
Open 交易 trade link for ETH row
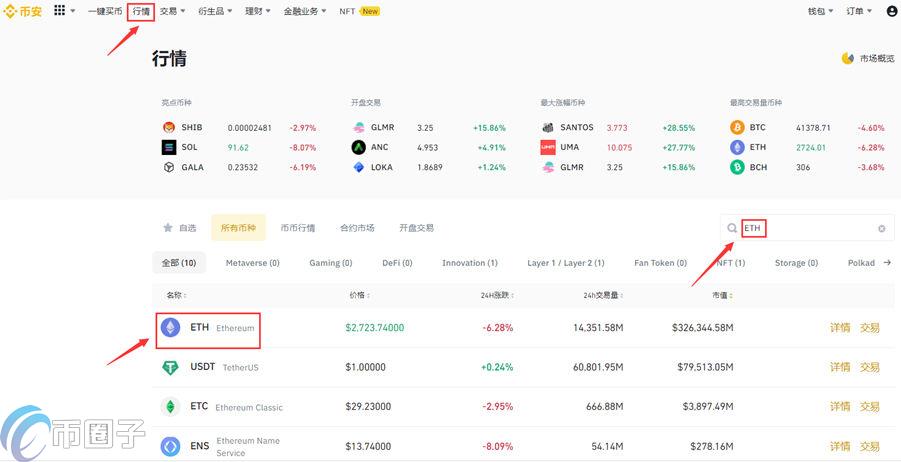869,328
